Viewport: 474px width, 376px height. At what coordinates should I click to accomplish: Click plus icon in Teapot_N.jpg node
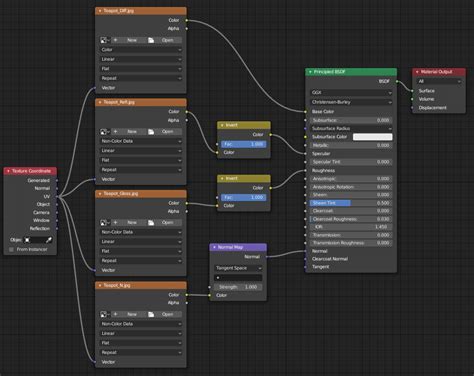click(115, 314)
